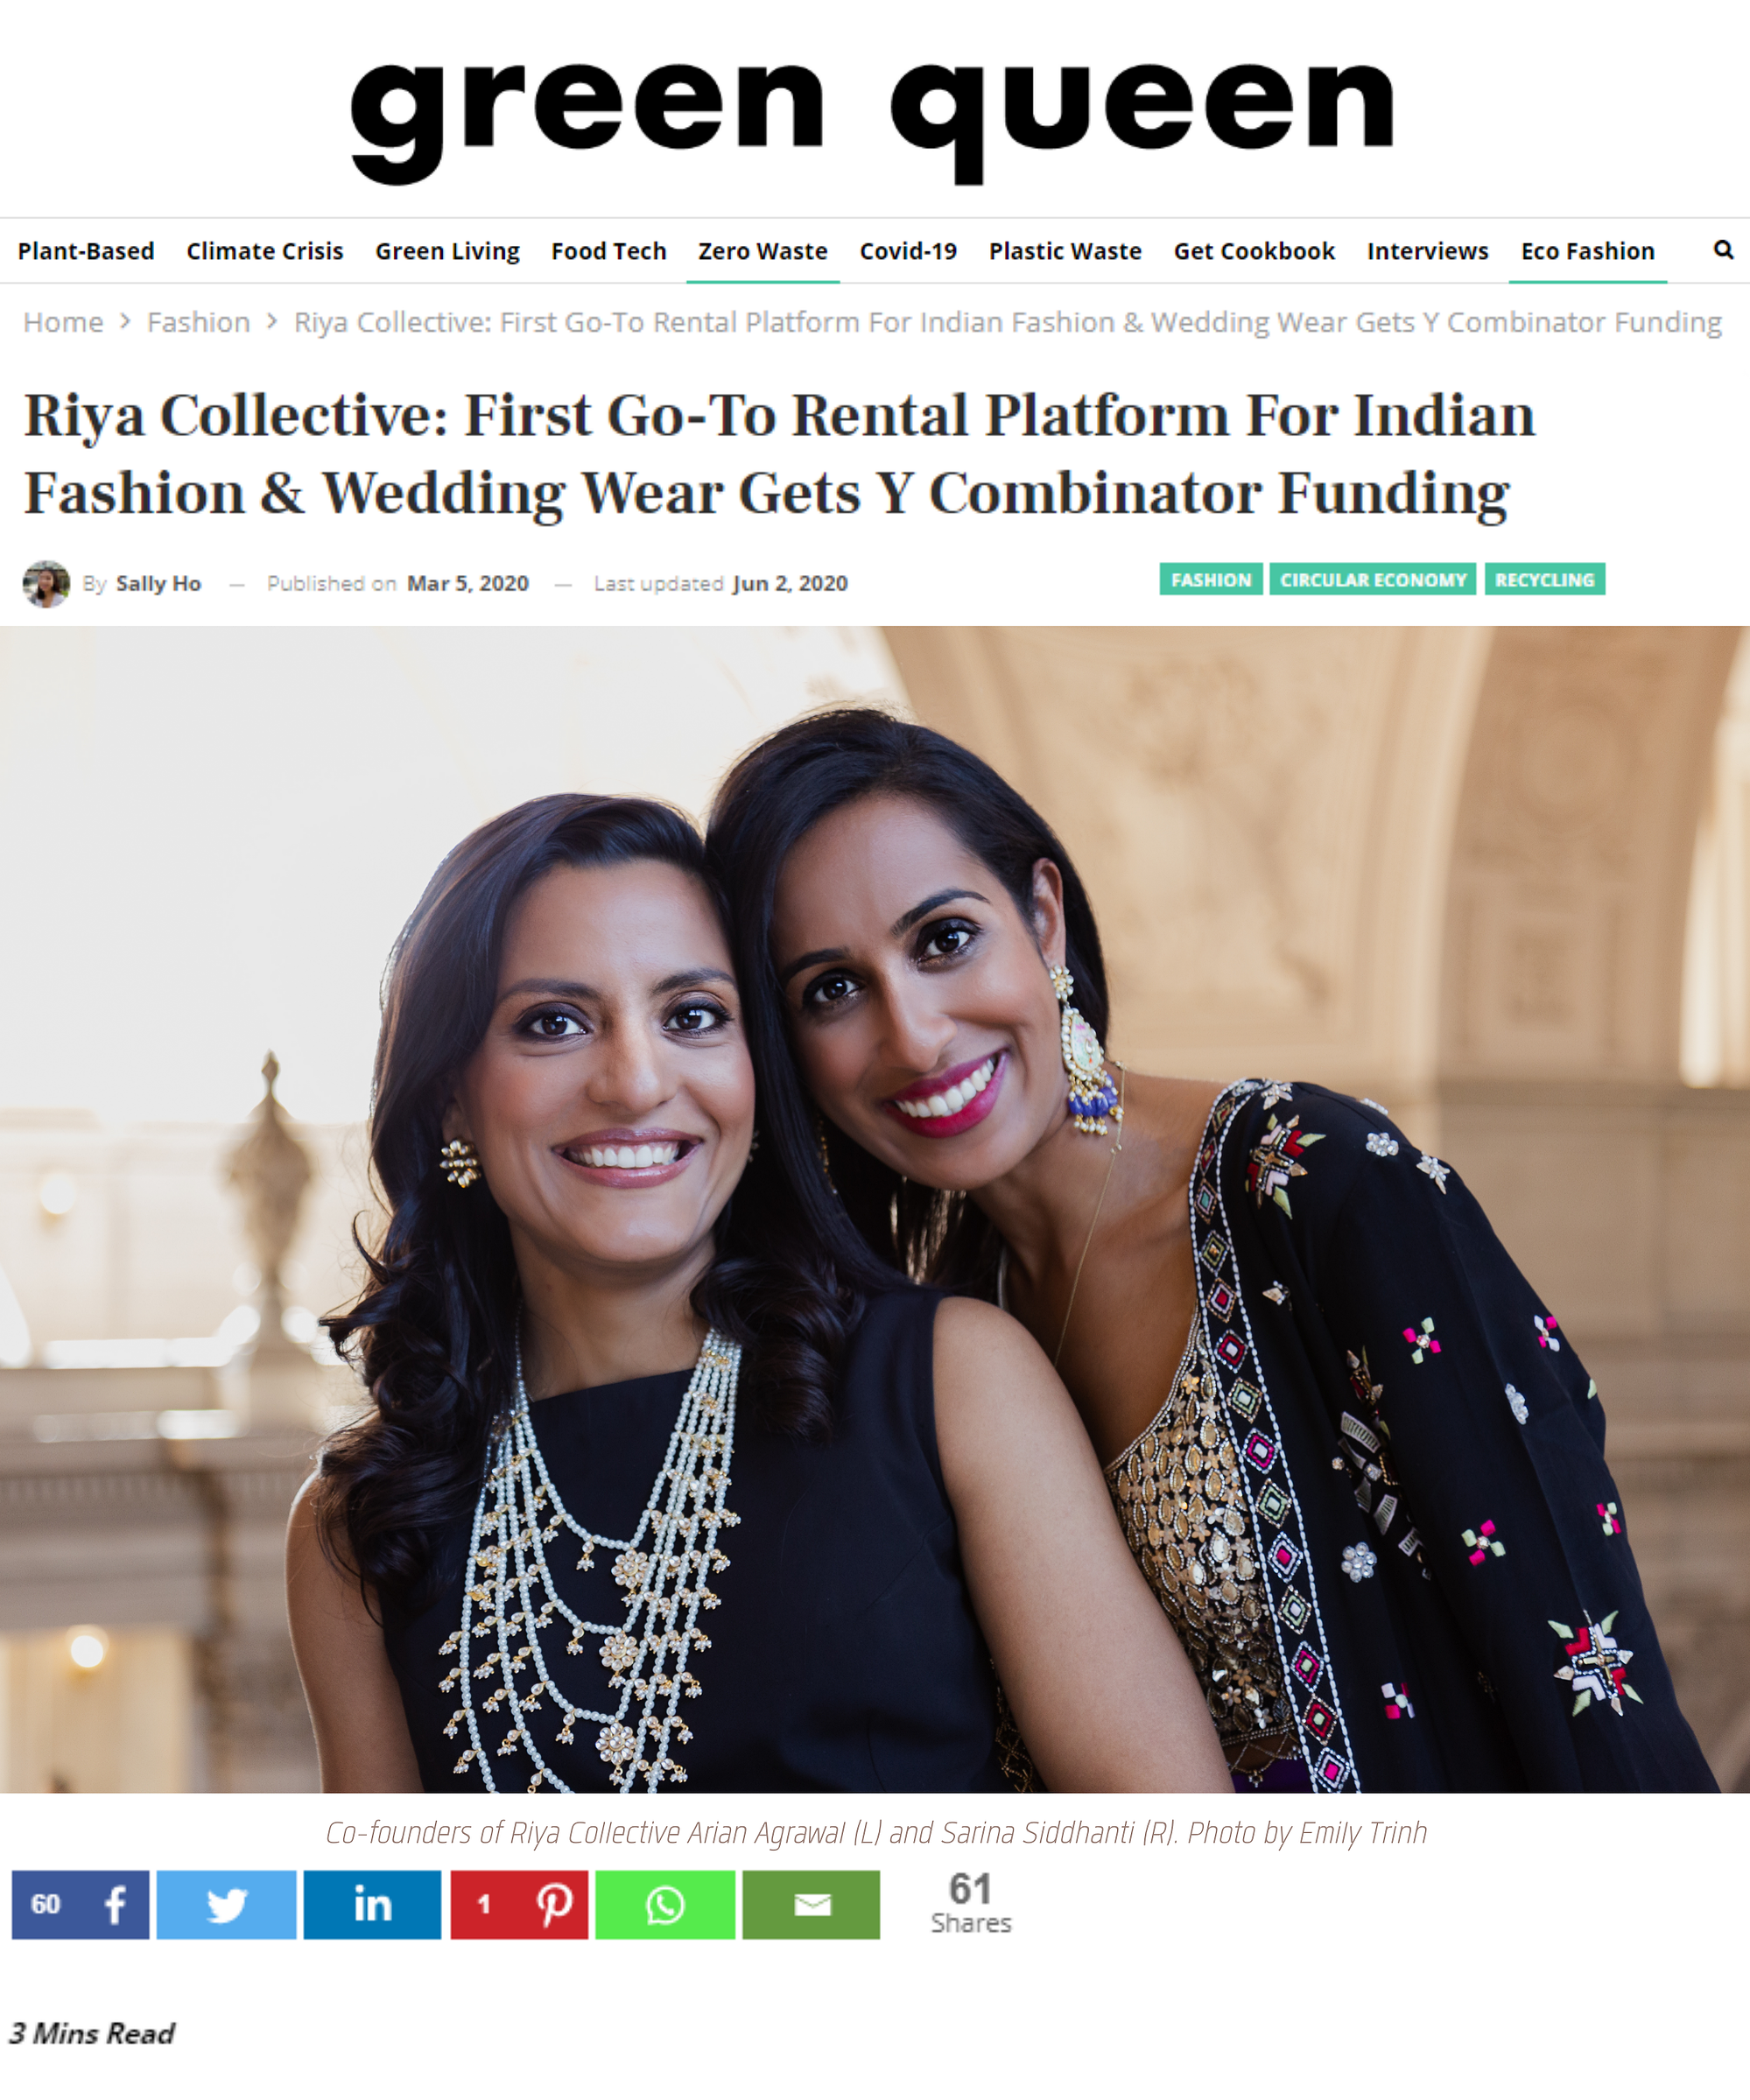Click the Sally Ho author name
This screenshot has height=2100, width=1750.
click(159, 583)
